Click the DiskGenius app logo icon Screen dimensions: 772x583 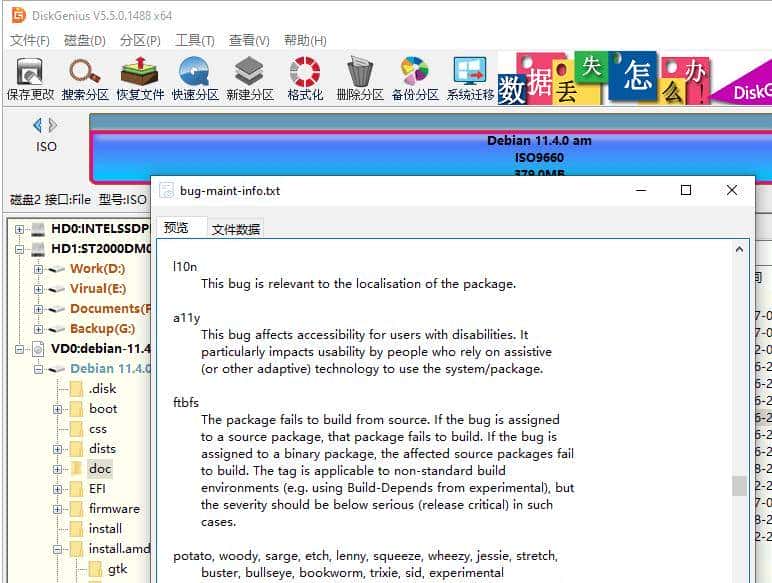(18, 15)
